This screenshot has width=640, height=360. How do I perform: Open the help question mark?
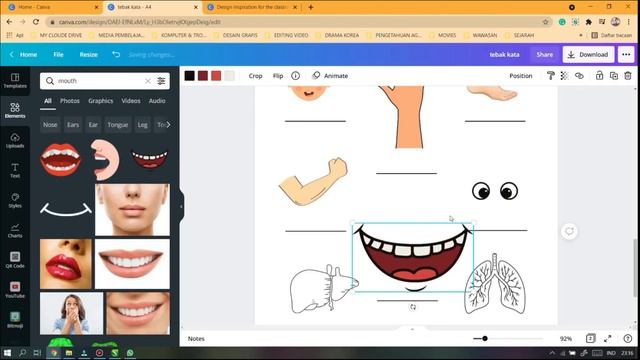(628, 338)
